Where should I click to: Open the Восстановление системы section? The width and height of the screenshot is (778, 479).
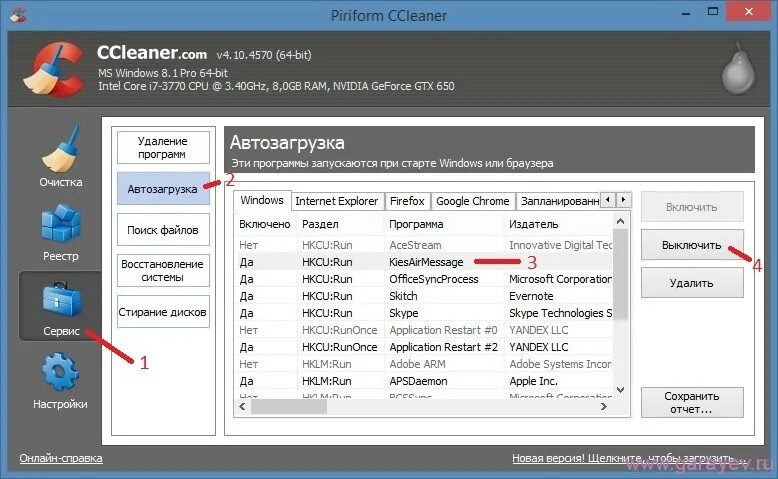163,271
